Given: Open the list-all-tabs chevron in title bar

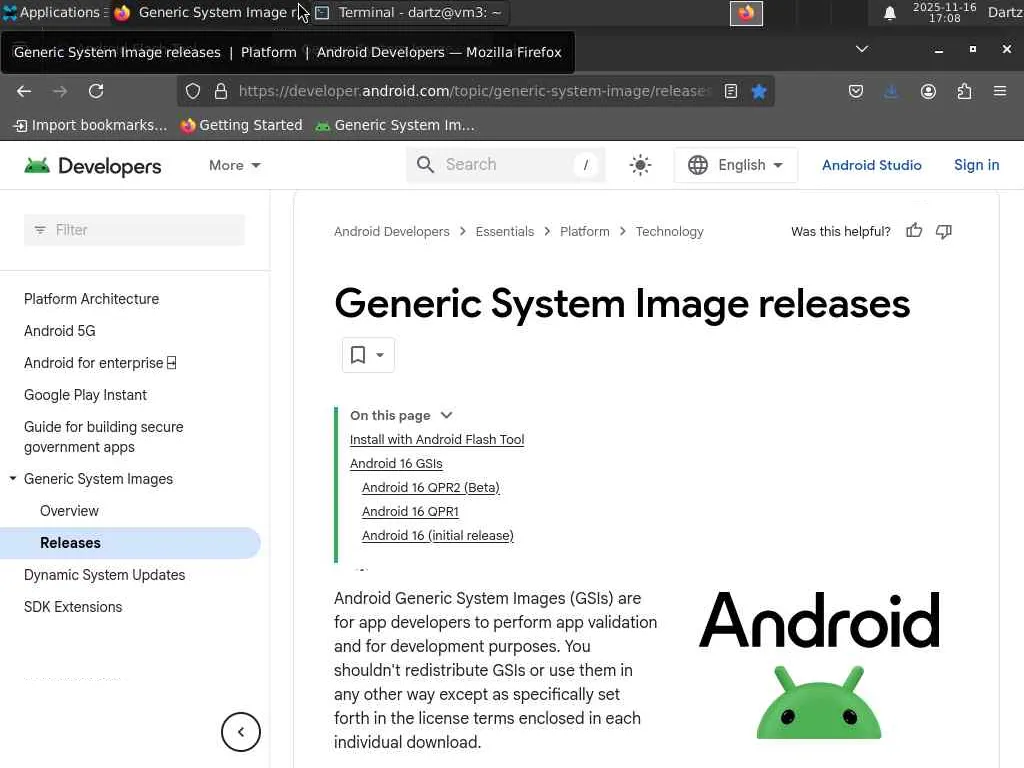Looking at the screenshot, I should pos(862,49).
